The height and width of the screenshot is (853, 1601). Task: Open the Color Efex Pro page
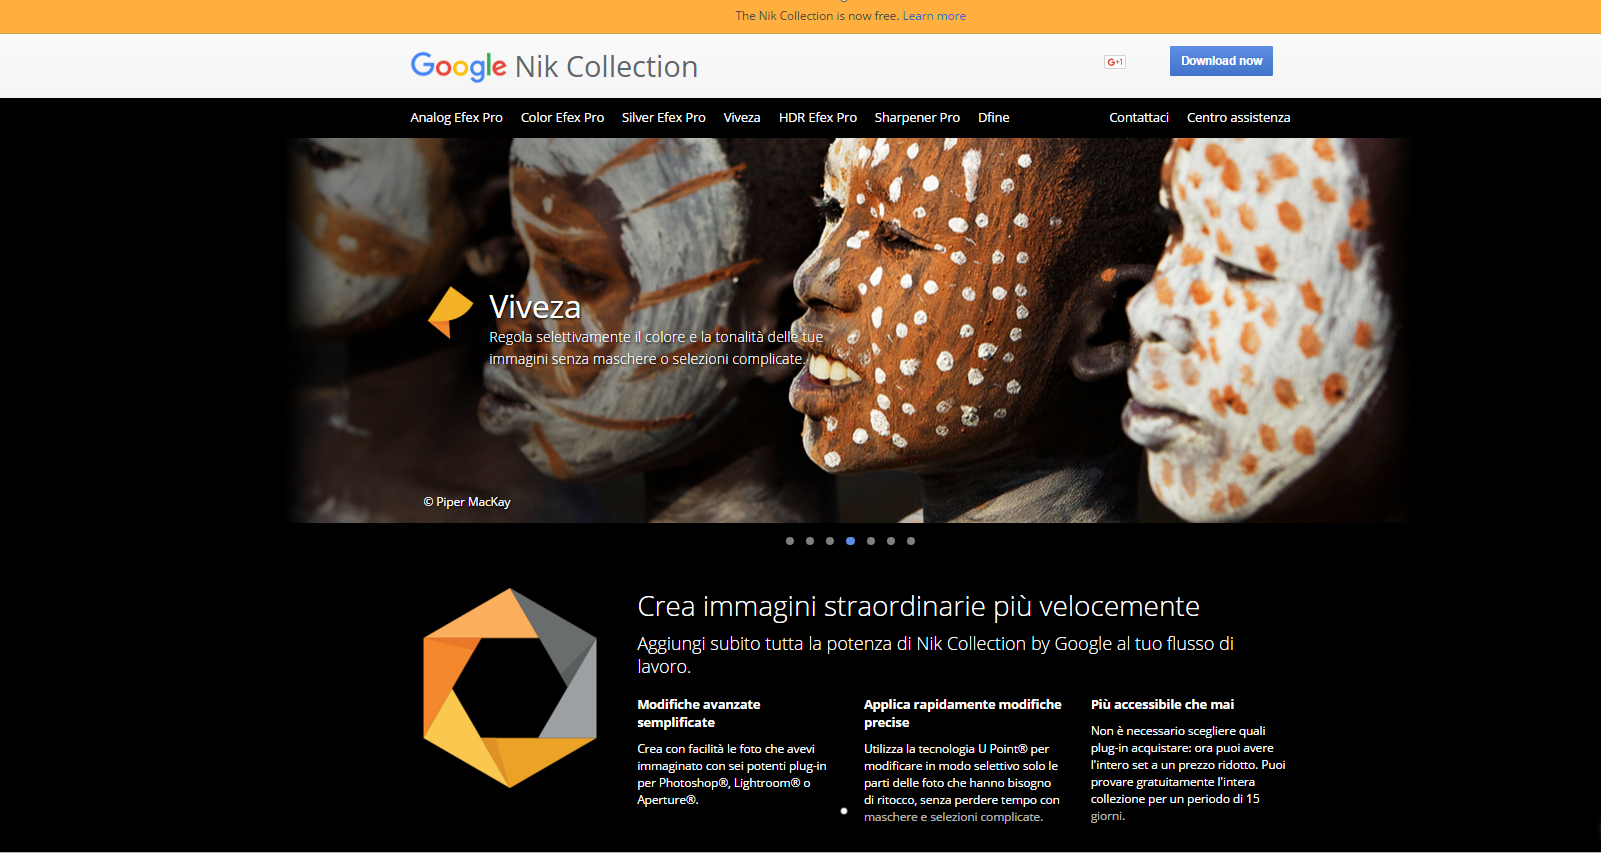(x=562, y=118)
